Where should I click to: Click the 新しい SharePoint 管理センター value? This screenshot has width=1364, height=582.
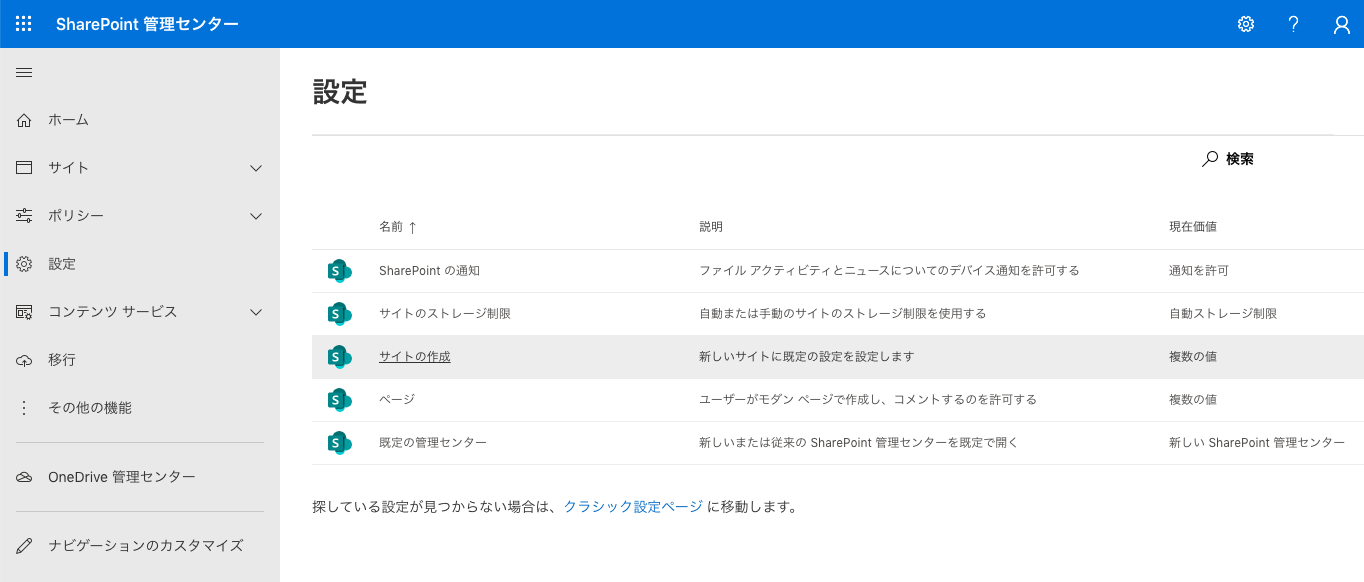coord(1257,443)
